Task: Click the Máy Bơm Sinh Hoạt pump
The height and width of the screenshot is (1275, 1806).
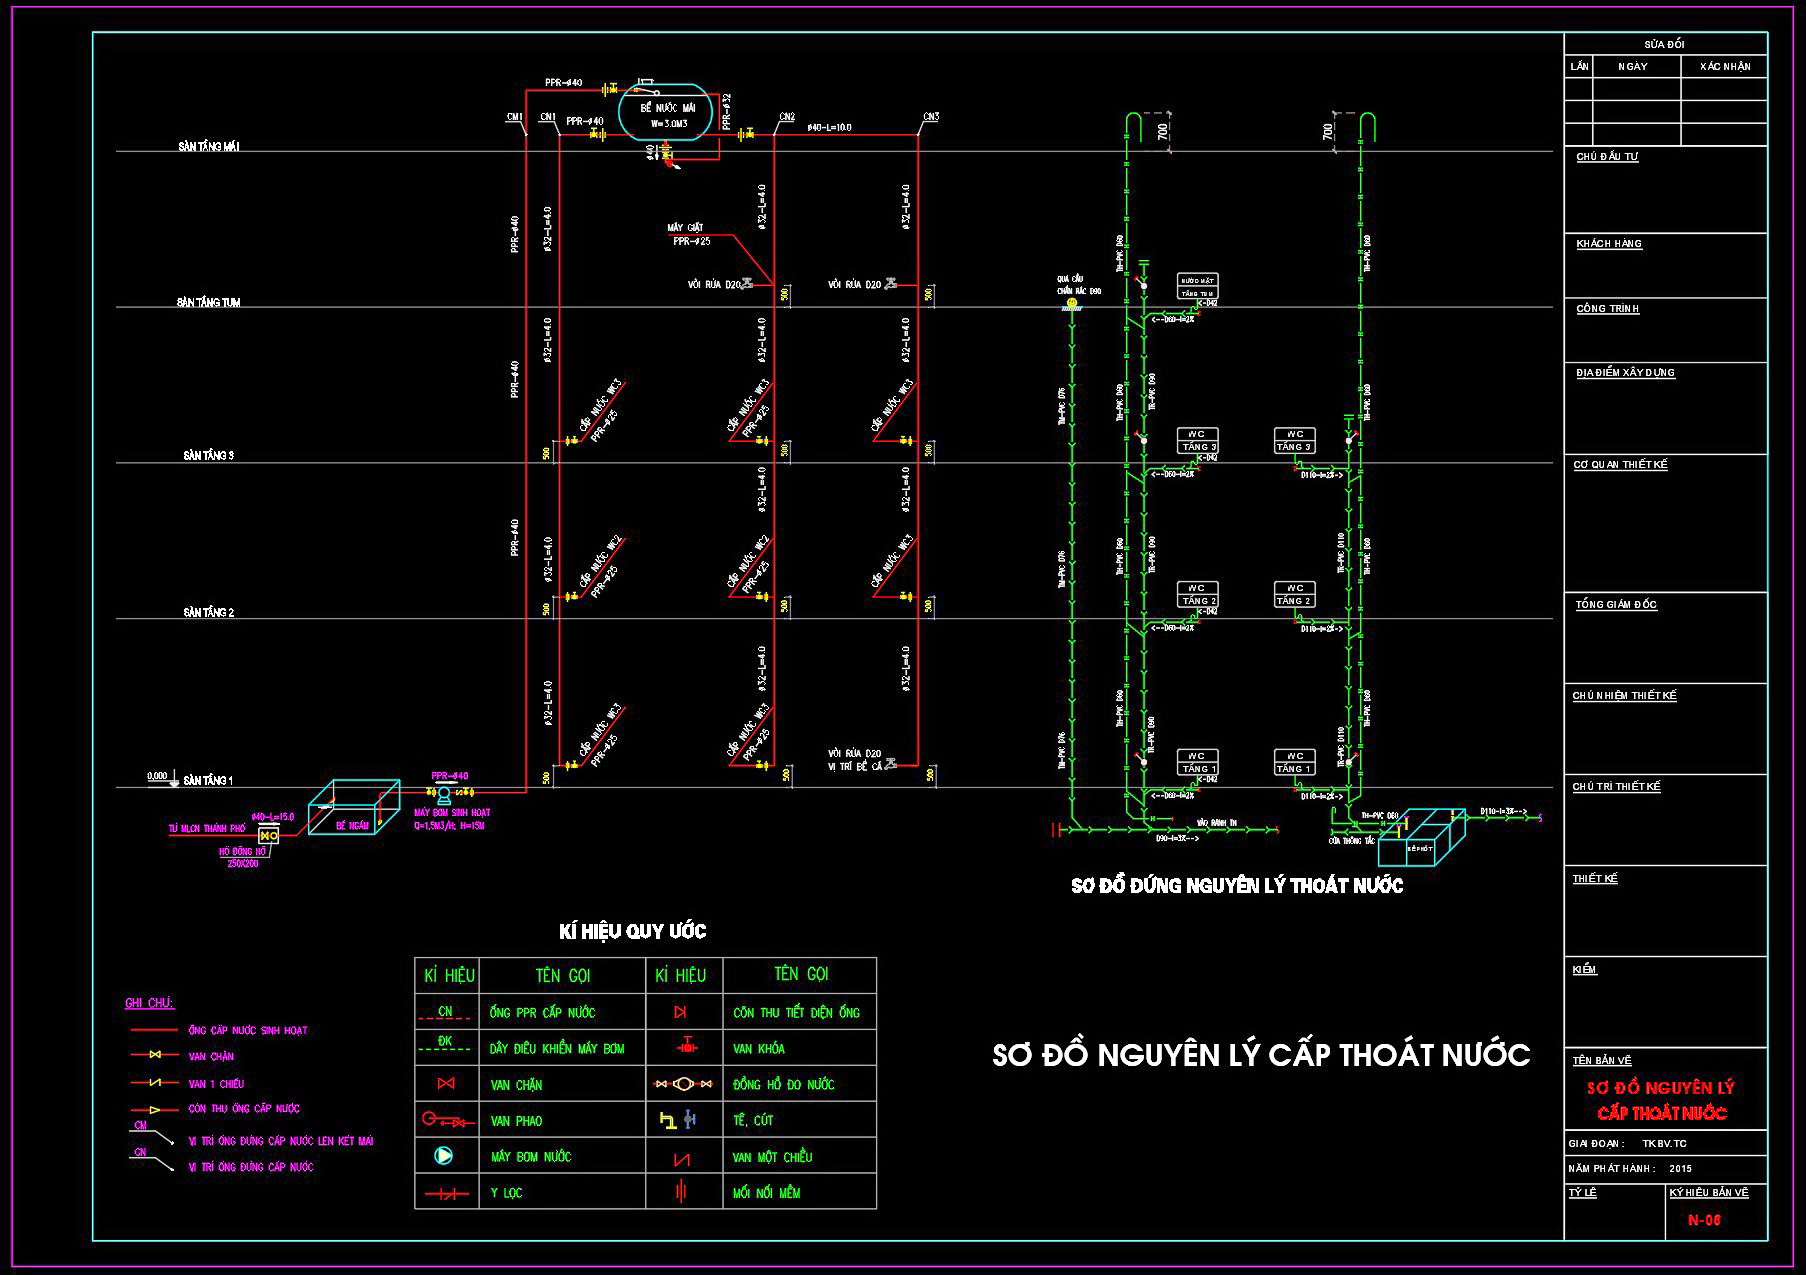Action: pyautogui.click(x=445, y=794)
